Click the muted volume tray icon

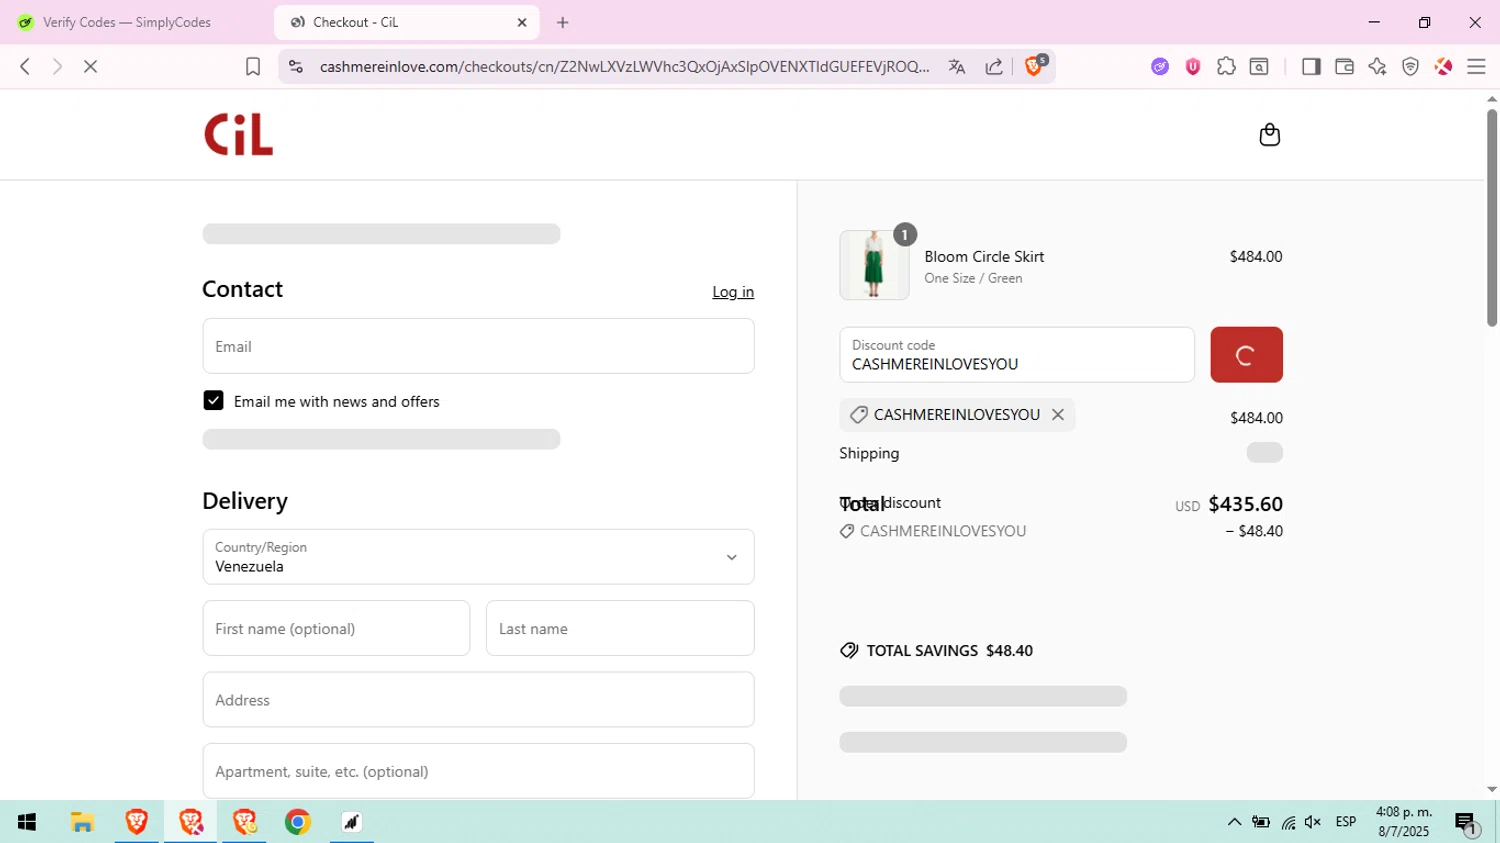point(1313,822)
